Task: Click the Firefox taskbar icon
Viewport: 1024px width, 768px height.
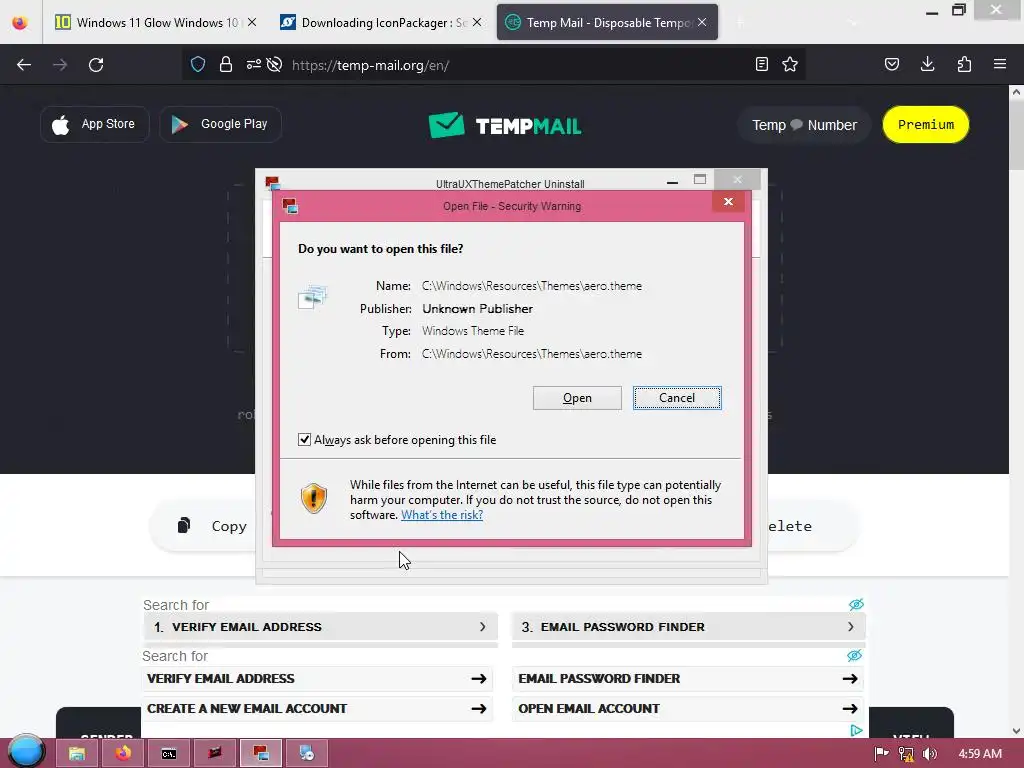Action: [123, 754]
